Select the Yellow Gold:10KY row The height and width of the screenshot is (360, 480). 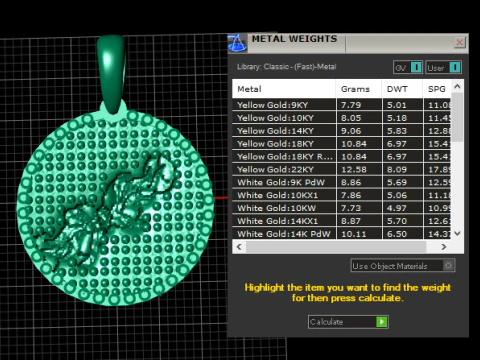click(x=342, y=118)
